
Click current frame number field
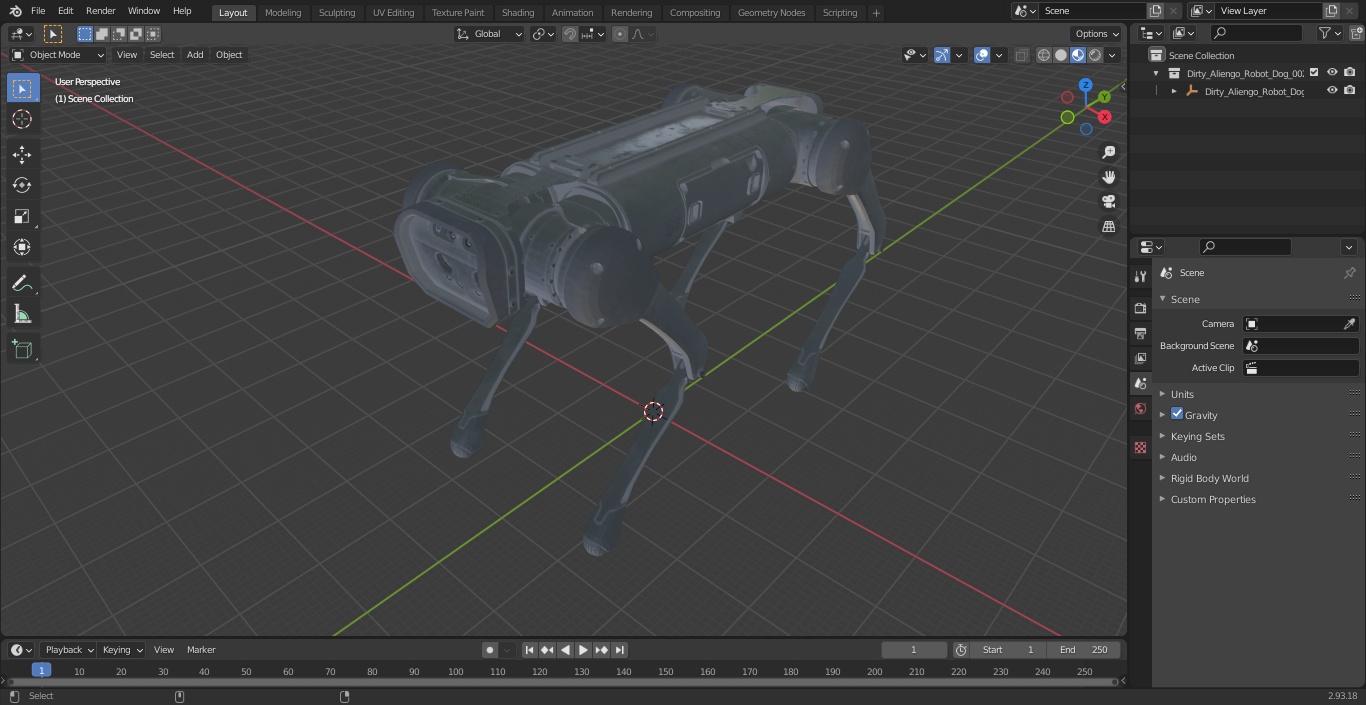(x=913, y=650)
